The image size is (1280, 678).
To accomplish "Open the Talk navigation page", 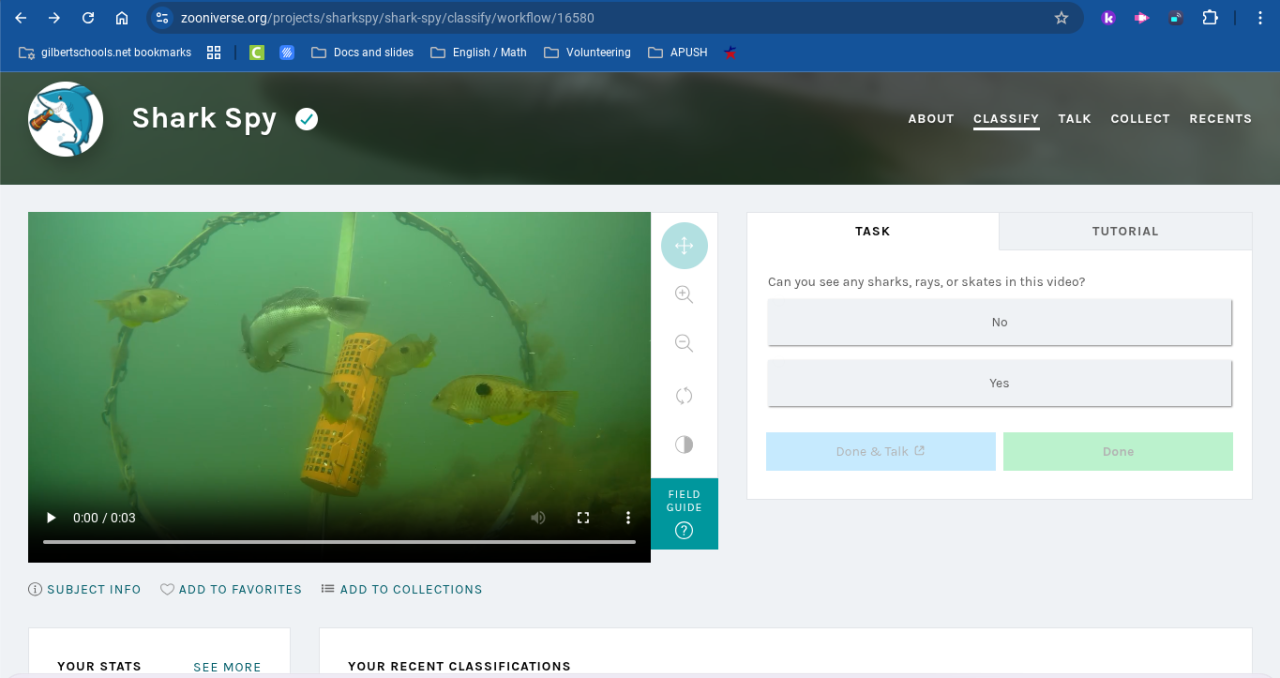I will point(1075,119).
